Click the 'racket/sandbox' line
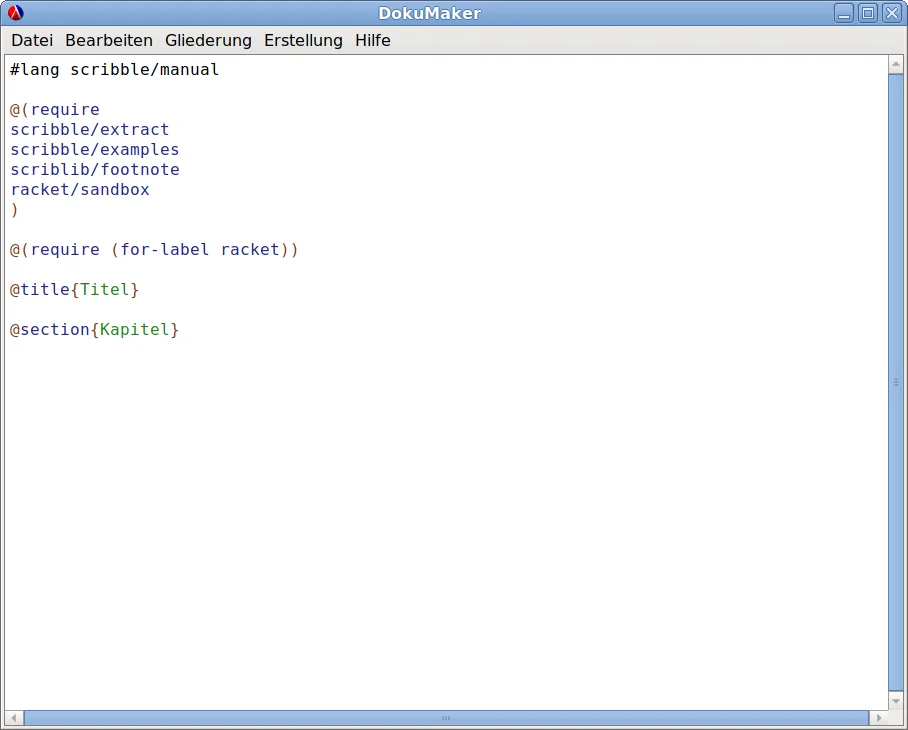908x730 pixels. click(x=80, y=189)
